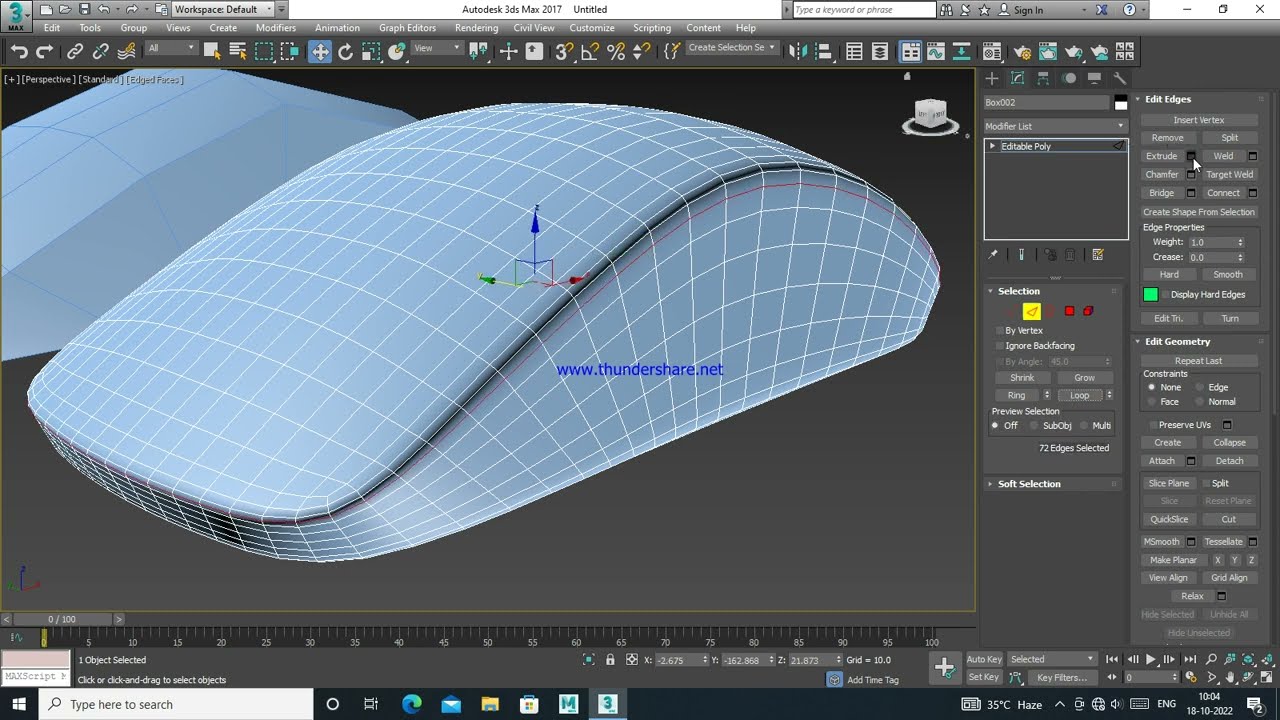
Task: Click the Box002 object name field
Action: (x=1046, y=103)
